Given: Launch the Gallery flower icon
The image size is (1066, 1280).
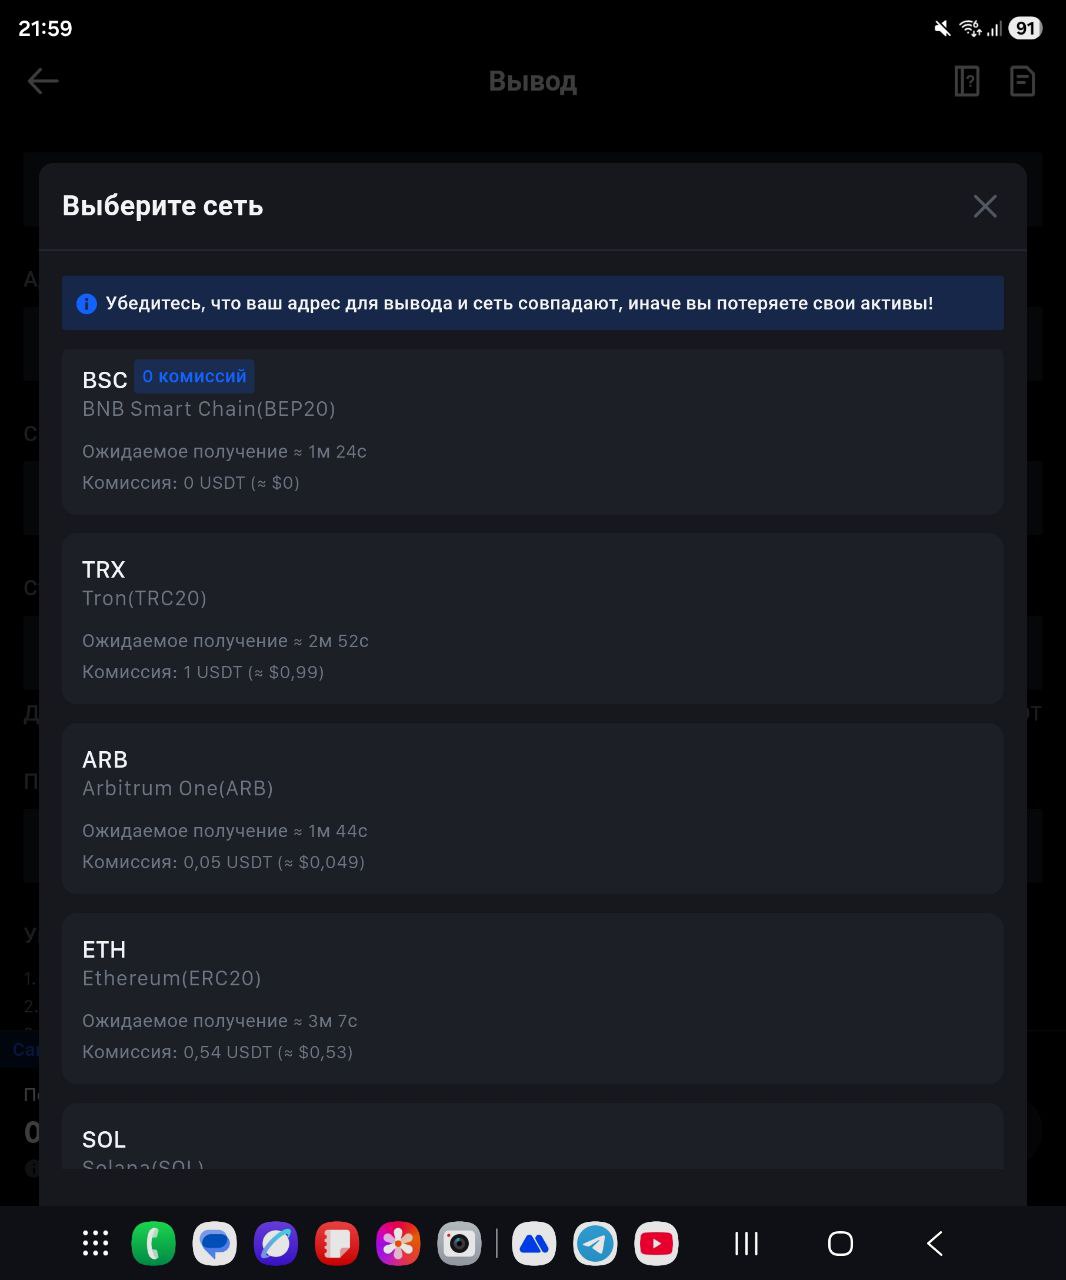Looking at the screenshot, I should coord(398,1244).
